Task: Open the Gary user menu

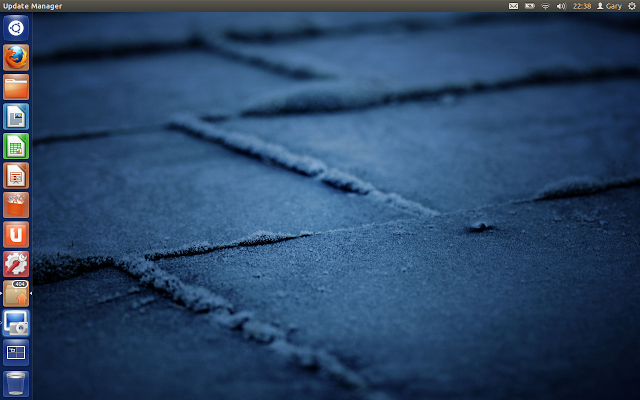Action: coord(609,6)
